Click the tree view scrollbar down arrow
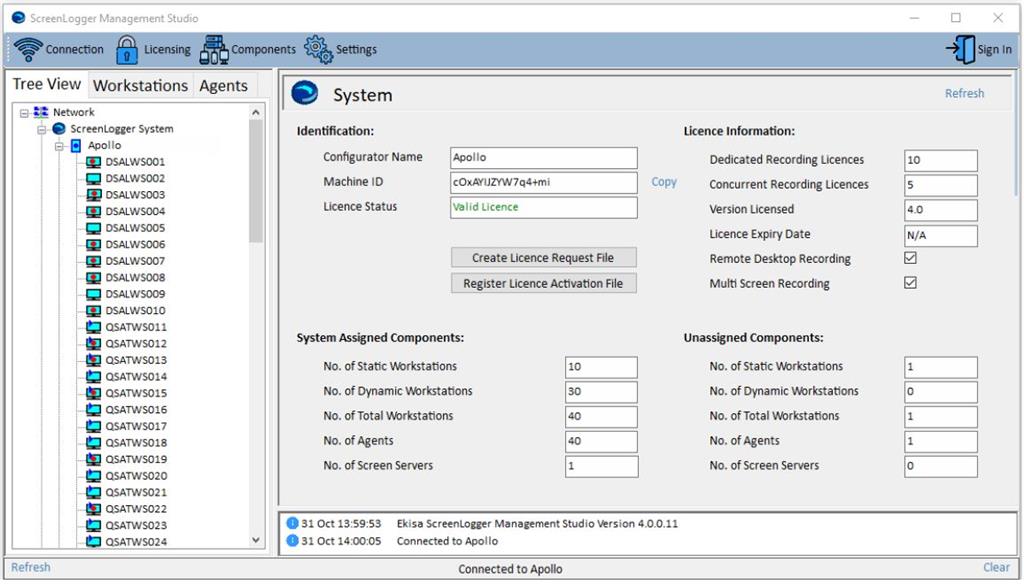Viewport: 1024px width, 584px height. point(256,541)
